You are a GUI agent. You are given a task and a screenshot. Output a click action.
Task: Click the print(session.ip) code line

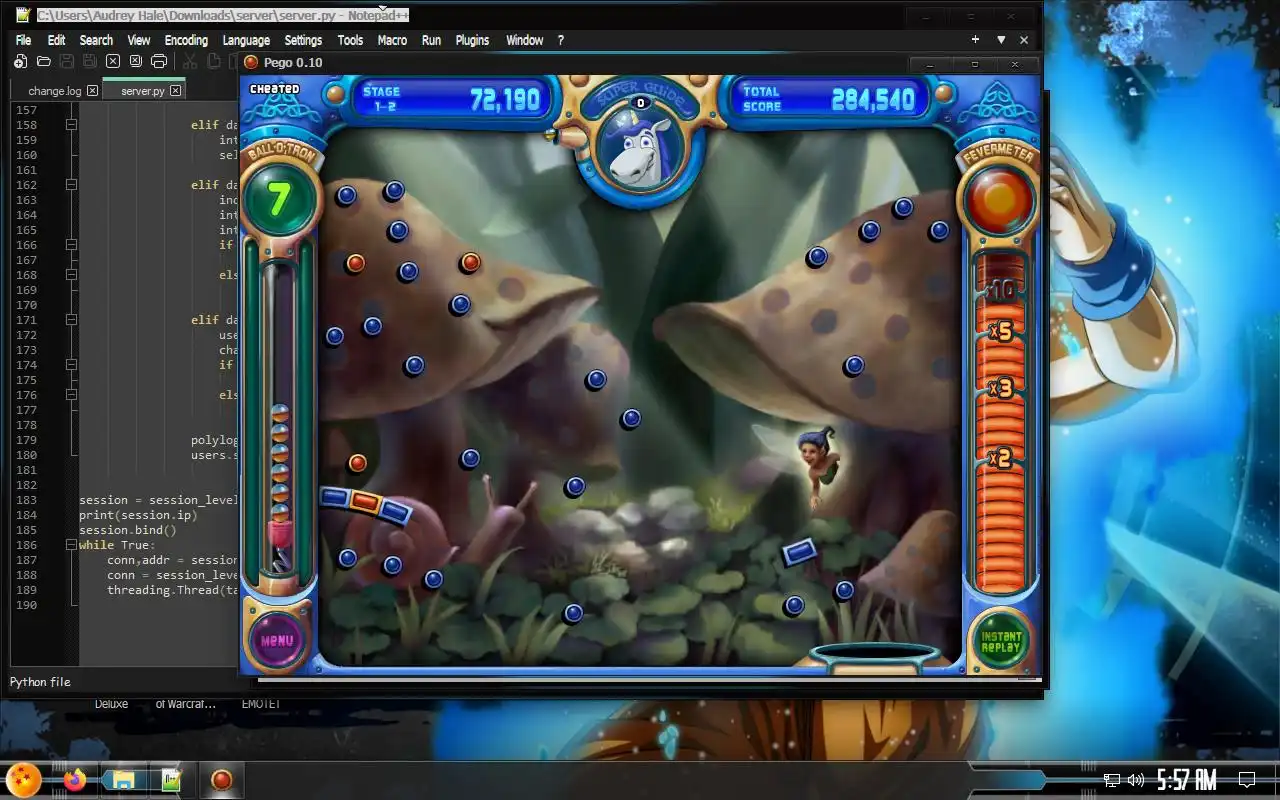(x=138, y=515)
